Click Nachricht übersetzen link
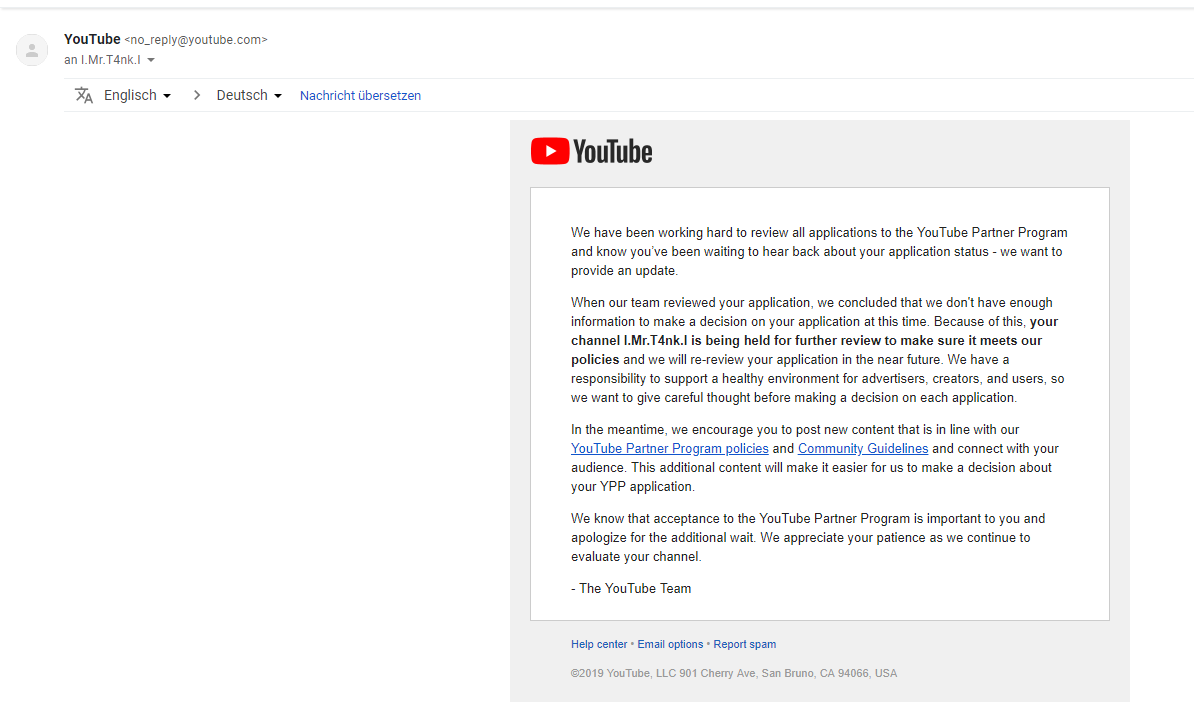This screenshot has width=1194, height=727. [x=360, y=96]
